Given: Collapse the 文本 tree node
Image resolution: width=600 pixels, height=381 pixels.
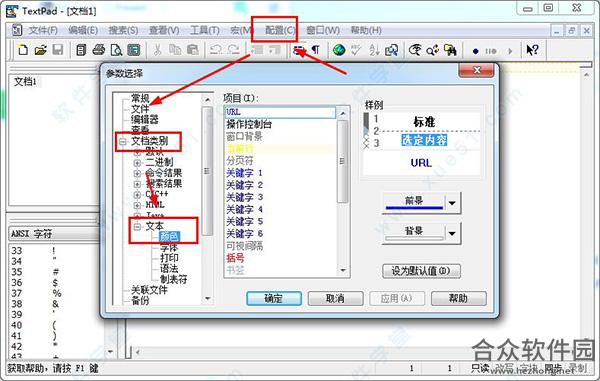Looking at the screenshot, I should 137,226.
